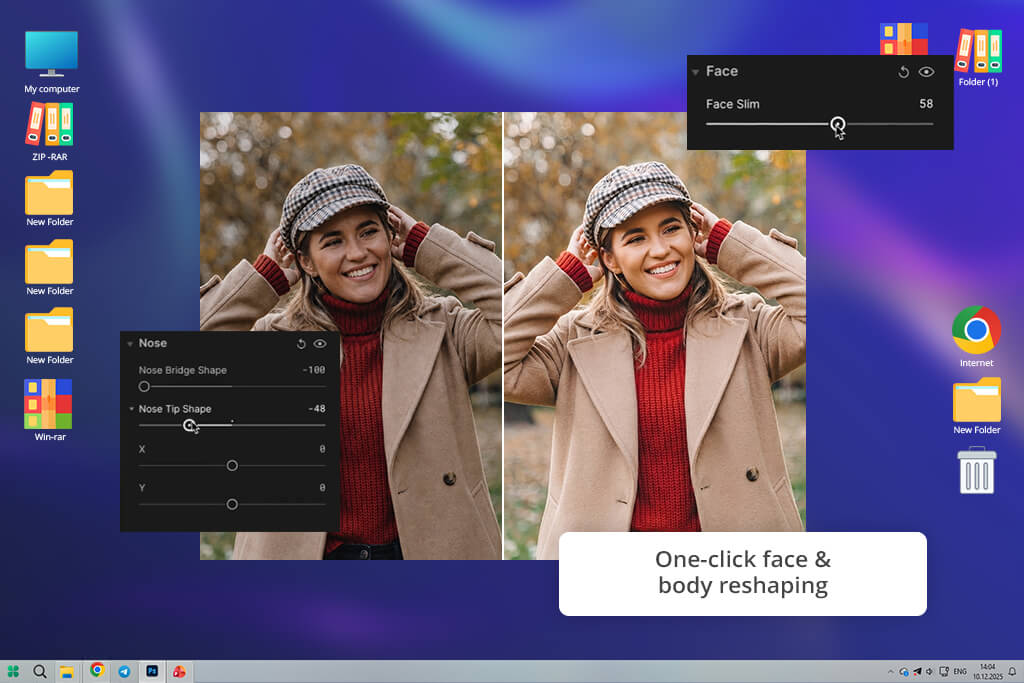Collapse the Nose panel section

click(x=130, y=343)
